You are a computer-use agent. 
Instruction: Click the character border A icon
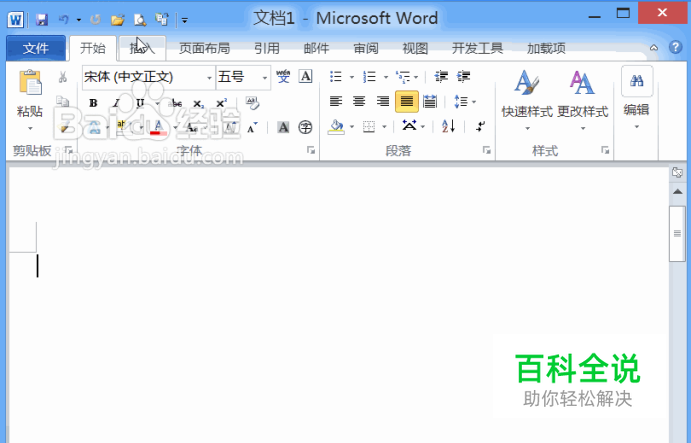pyautogui.click(x=305, y=76)
